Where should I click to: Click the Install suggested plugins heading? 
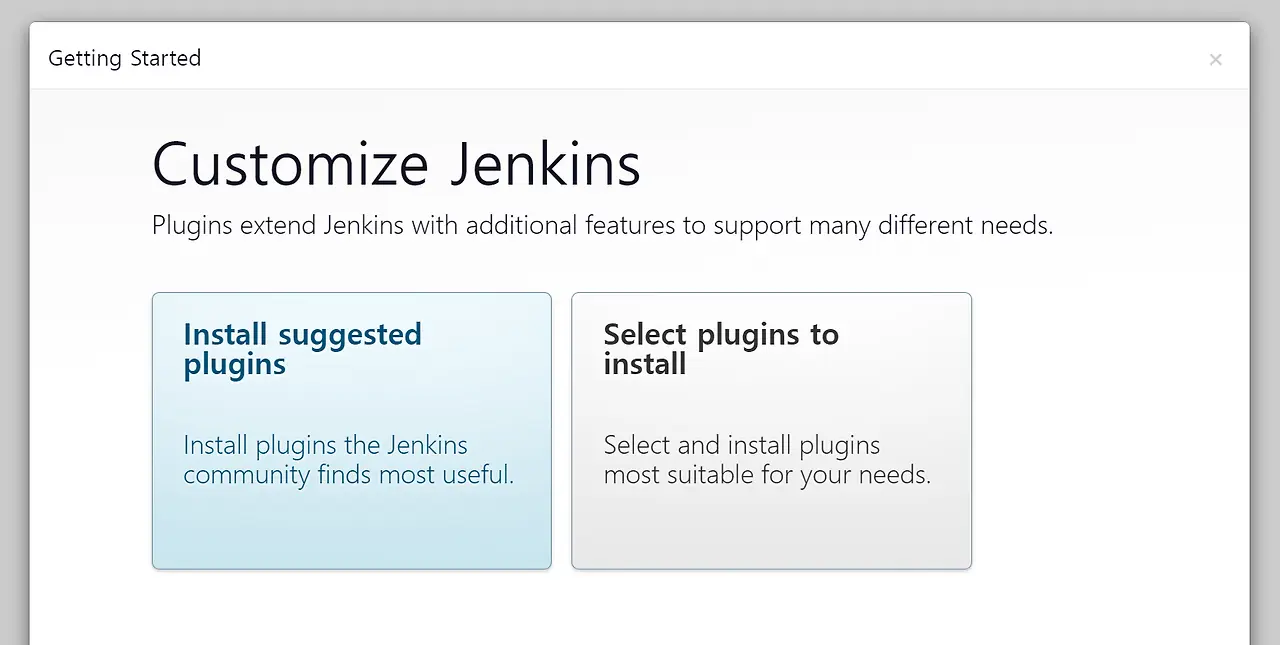pyautogui.click(x=302, y=349)
